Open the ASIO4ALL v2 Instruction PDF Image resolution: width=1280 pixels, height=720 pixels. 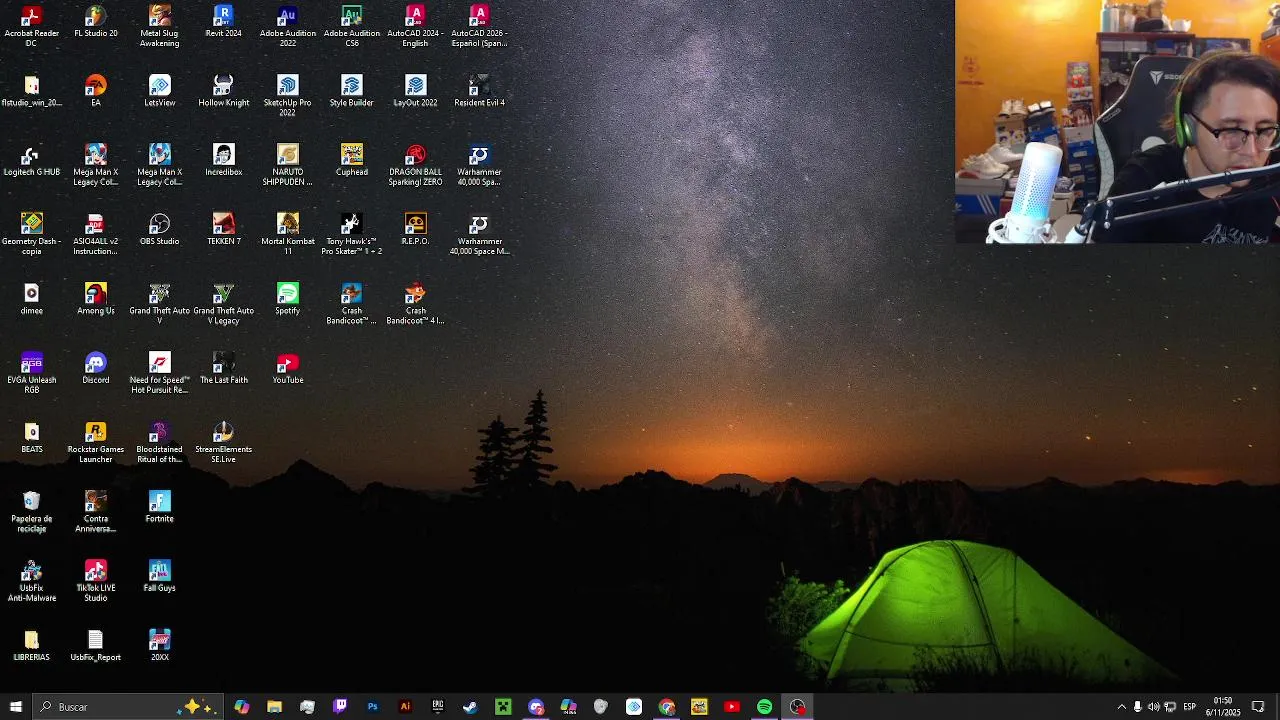coord(96,234)
